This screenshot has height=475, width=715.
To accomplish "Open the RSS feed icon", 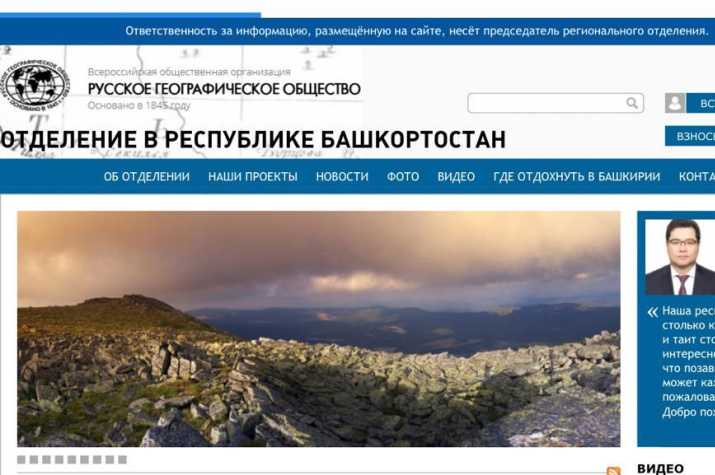I will [x=613, y=471].
